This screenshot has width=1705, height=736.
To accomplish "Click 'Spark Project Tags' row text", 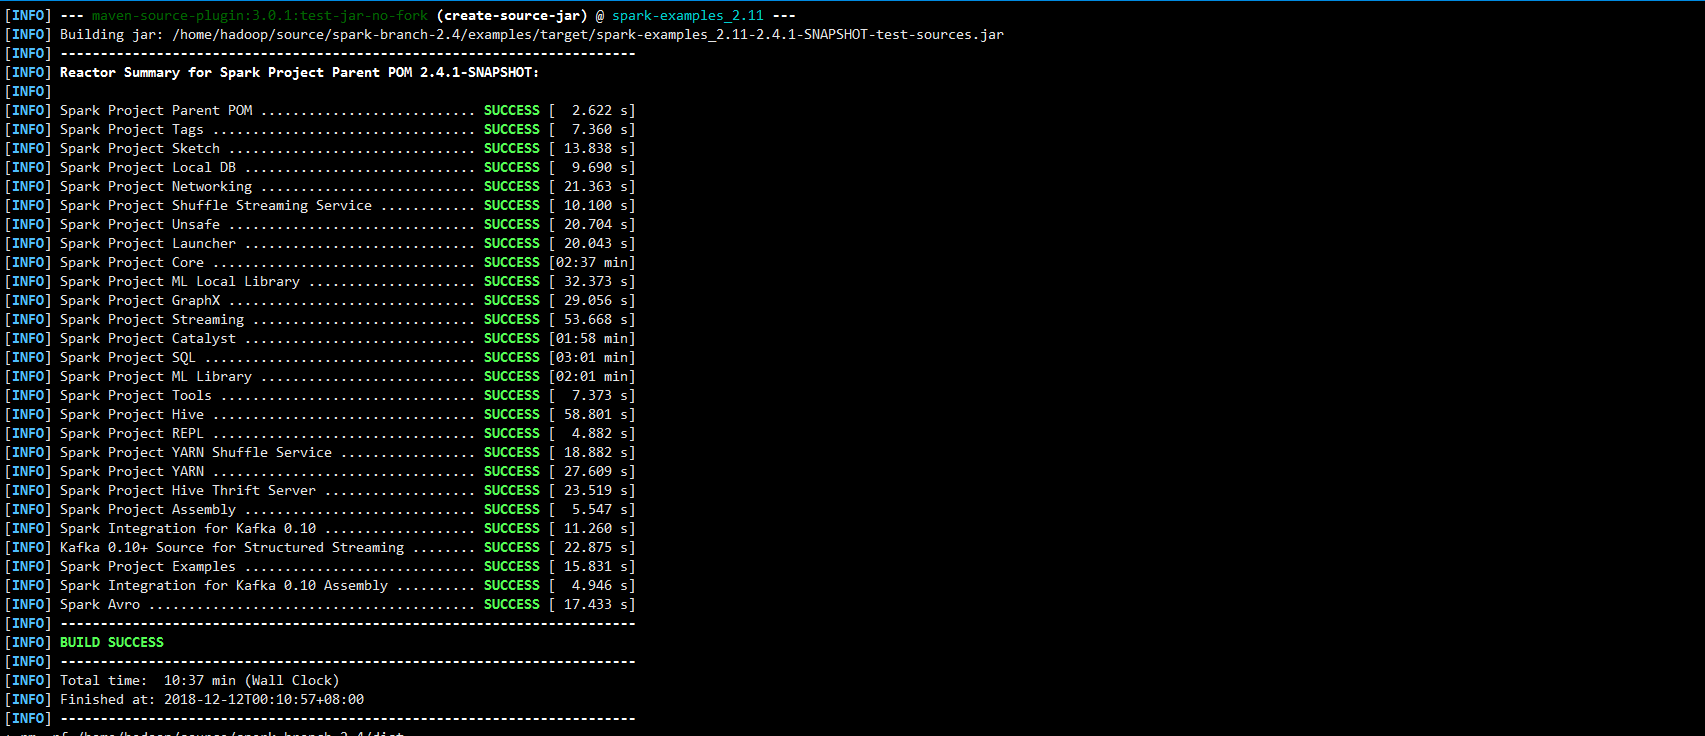I will pyautogui.click(x=132, y=130).
